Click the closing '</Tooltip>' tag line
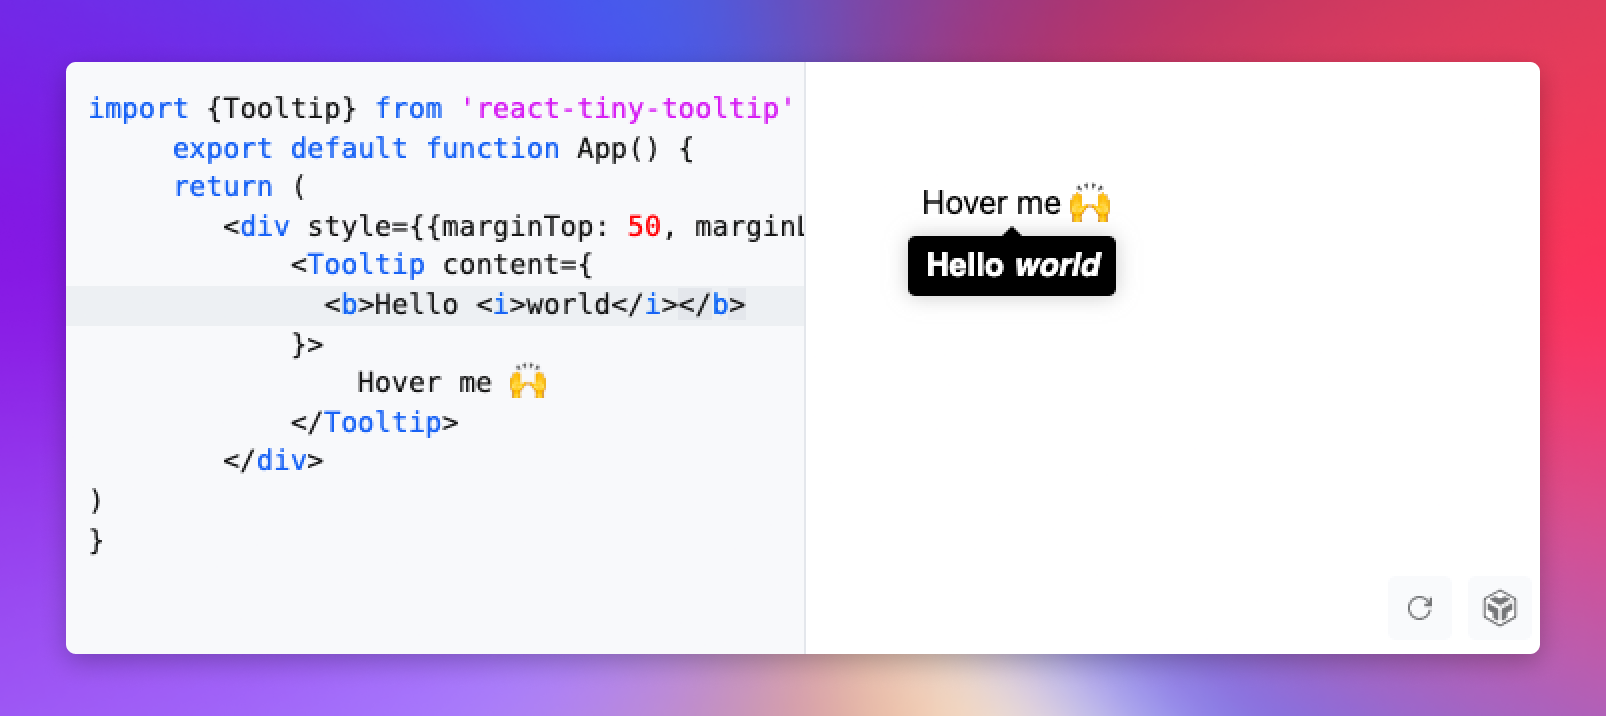Screen dimensions: 1606x716 (x=374, y=422)
